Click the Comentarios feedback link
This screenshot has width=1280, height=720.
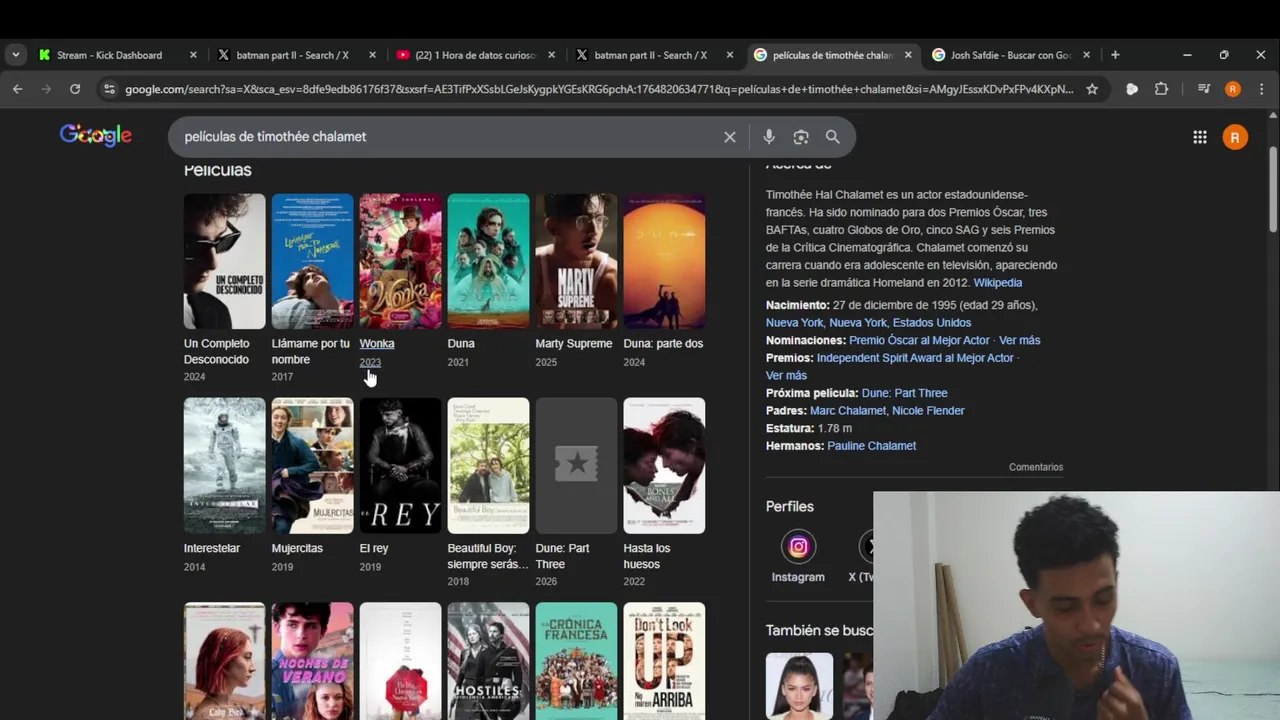click(1036, 467)
